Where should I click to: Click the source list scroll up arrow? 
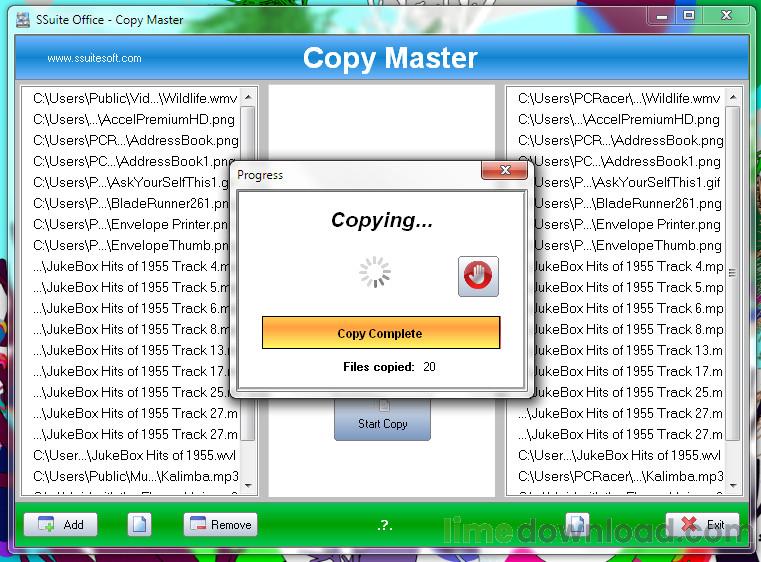[x=248, y=98]
